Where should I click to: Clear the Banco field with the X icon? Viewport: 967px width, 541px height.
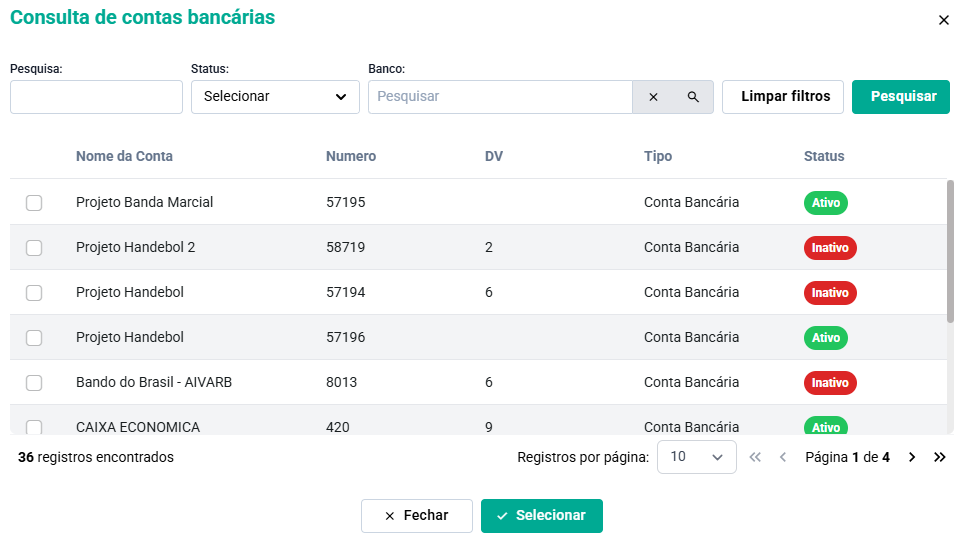(653, 97)
